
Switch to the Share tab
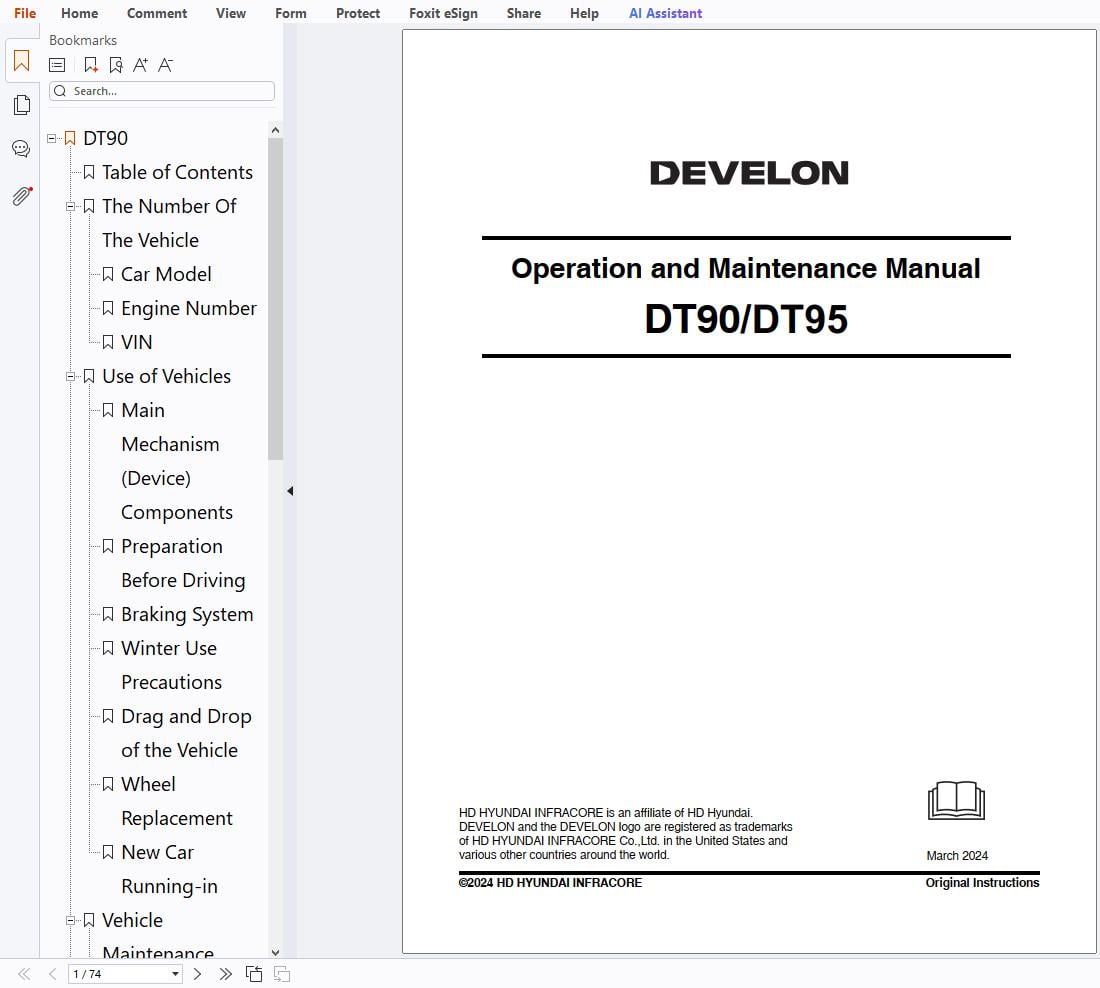click(523, 13)
